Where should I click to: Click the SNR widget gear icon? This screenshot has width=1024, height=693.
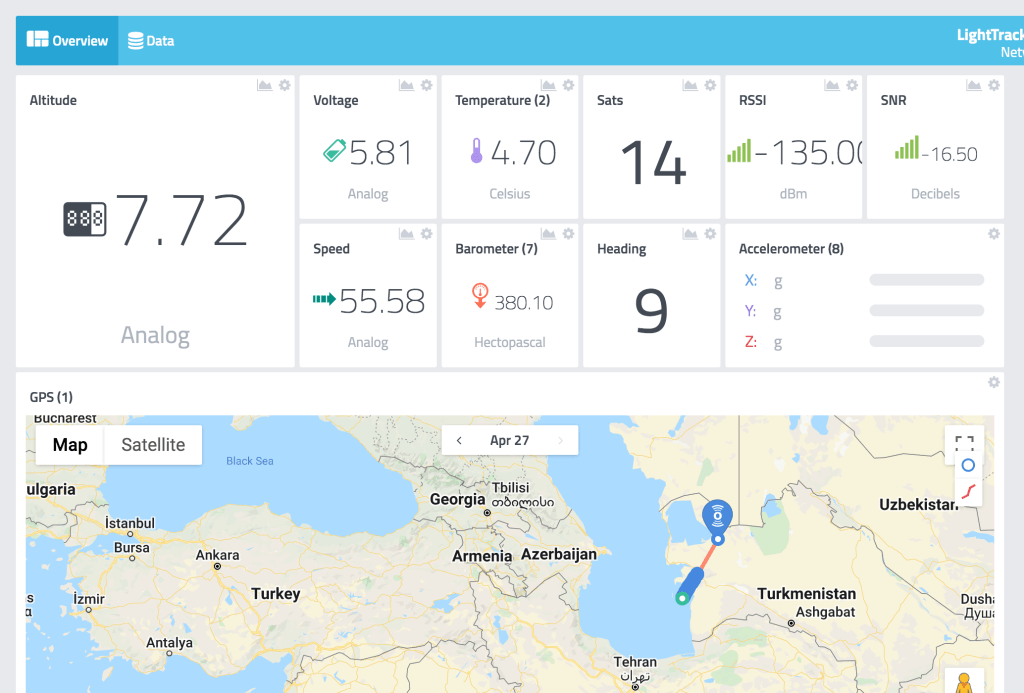pyautogui.click(x=993, y=86)
